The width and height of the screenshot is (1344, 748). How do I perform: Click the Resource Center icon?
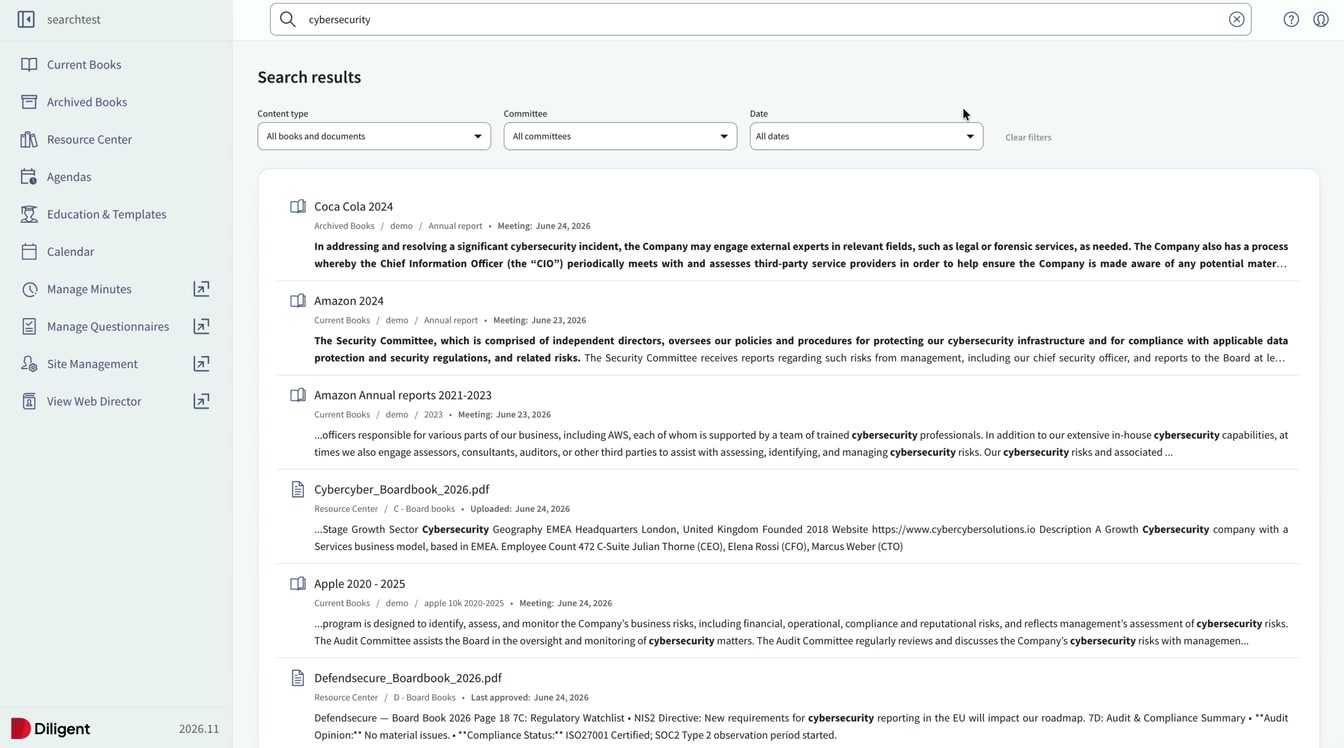click(29, 139)
